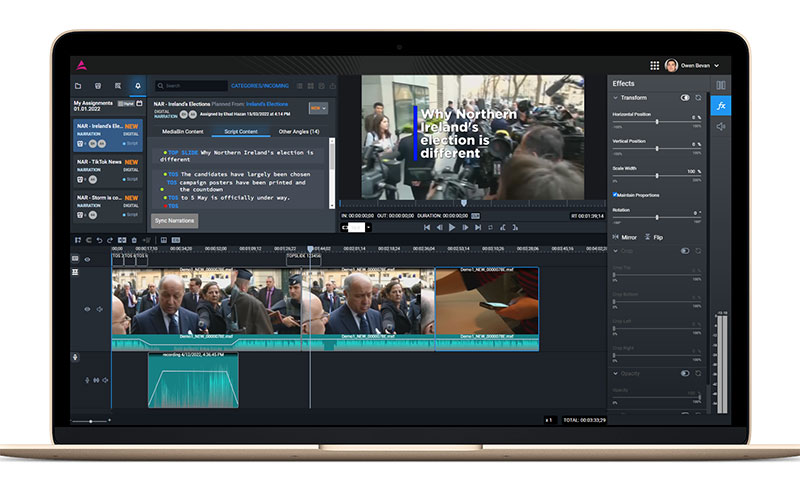Screen dimensions: 800x489
Task: Uncheck Maintain Proportions checkbox
Action: point(615,194)
